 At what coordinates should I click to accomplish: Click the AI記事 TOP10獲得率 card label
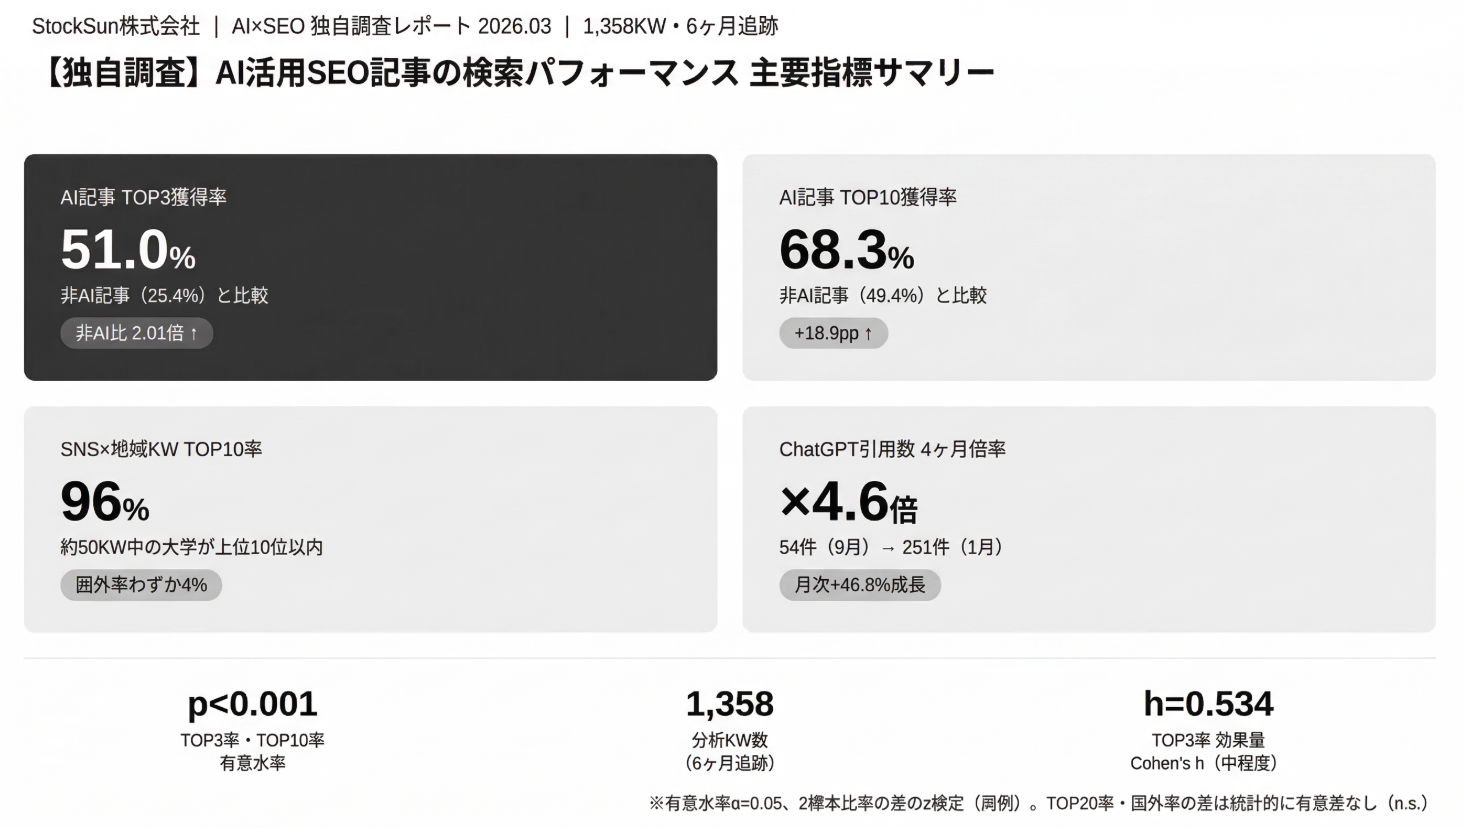pyautogui.click(x=867, y=198)
